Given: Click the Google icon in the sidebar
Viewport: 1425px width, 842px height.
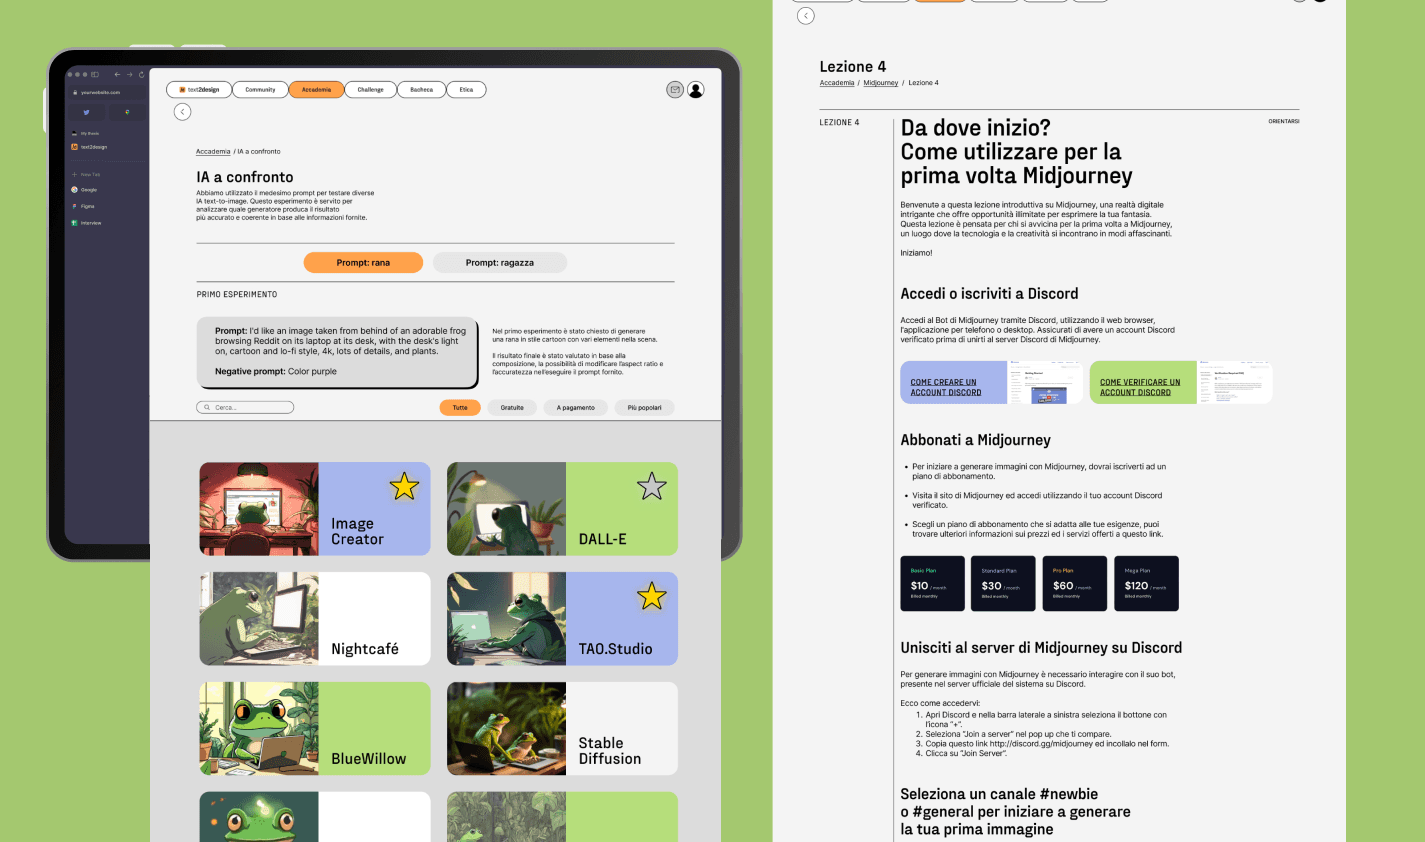Looking at the screenshot, I should click(x=74, y=189).
